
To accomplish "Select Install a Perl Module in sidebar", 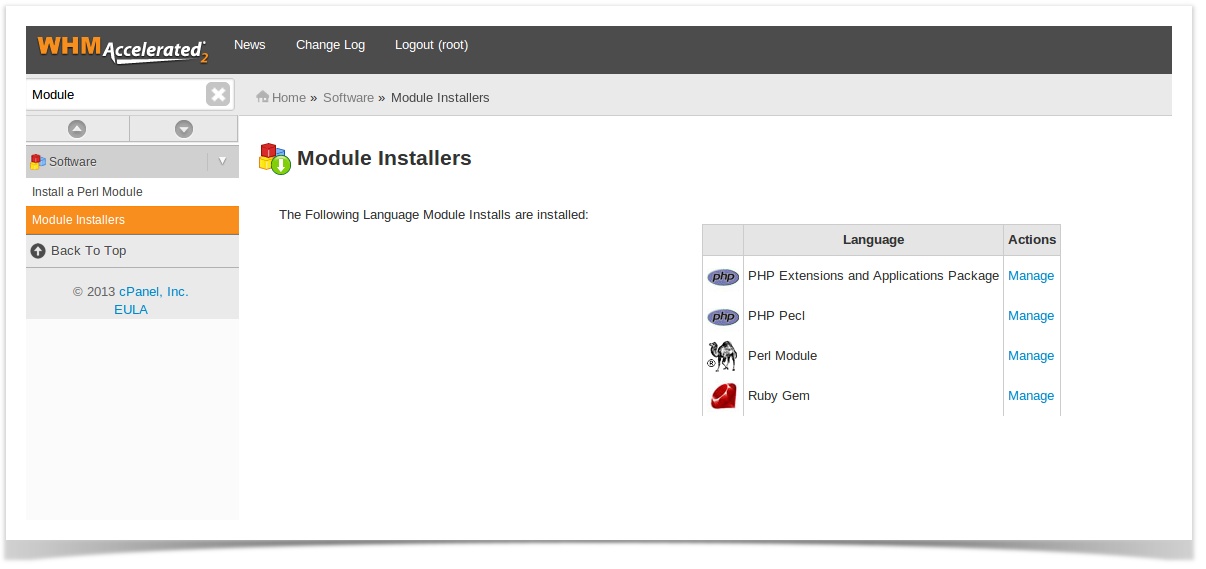I will pyautogui.click(x=87, y=192).
